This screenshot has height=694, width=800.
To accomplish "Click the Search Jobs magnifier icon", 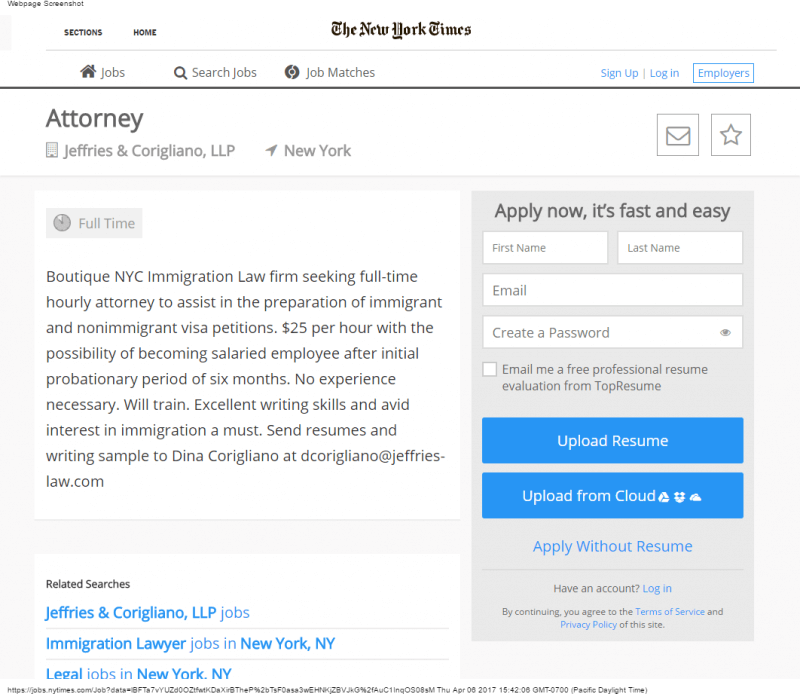I will 180,73.
